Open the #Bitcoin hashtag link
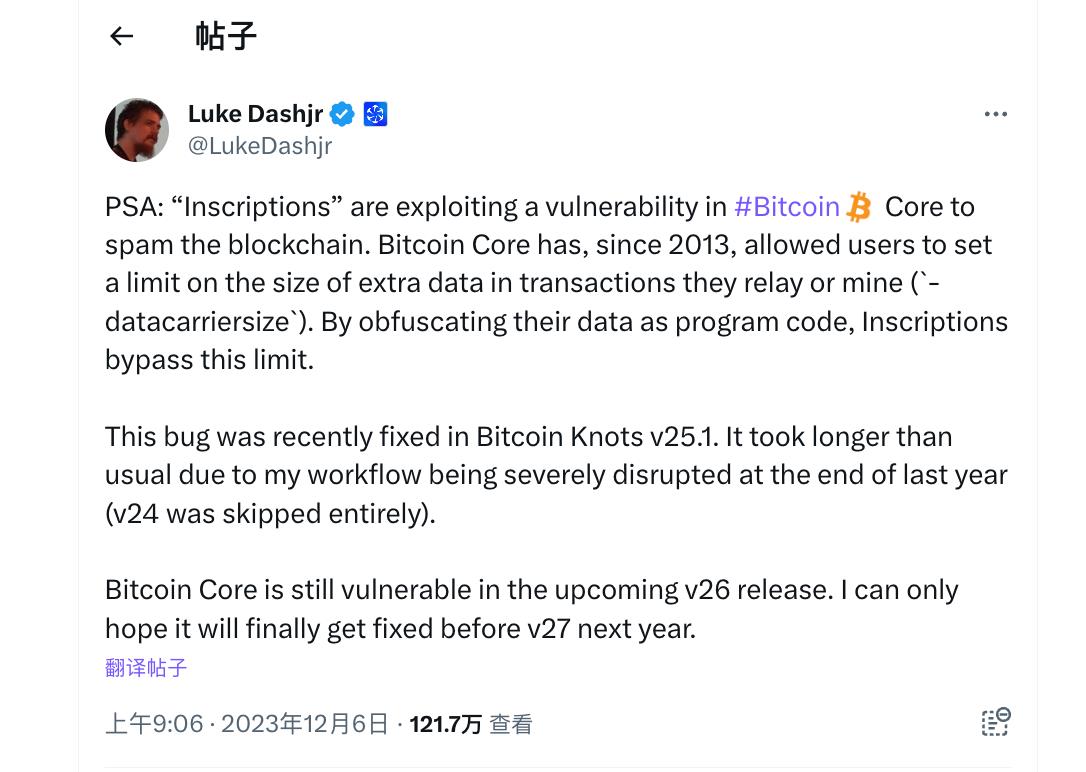The image size is (1086, 772). point(787,207)
